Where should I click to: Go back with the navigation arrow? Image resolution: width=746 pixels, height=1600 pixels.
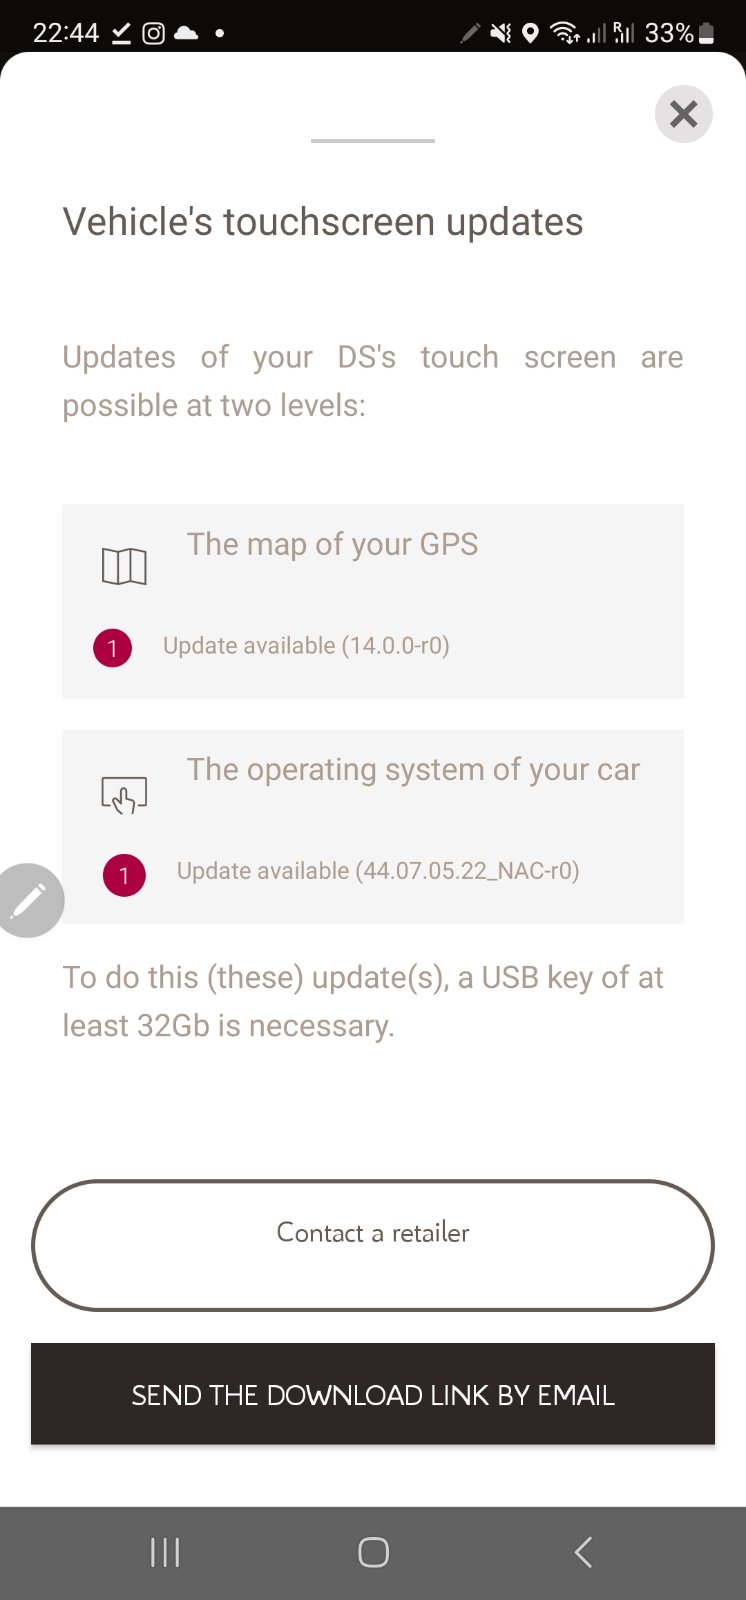click(x=583, y=1552)
